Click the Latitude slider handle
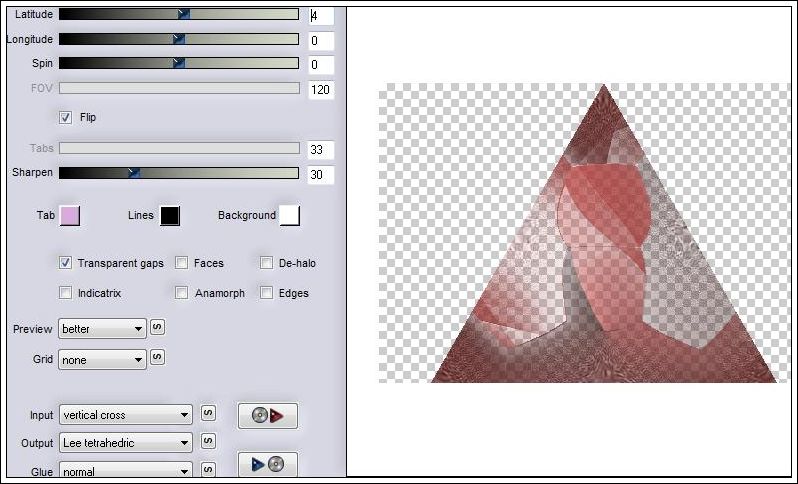The image size is (798, 484). point(184,14)
